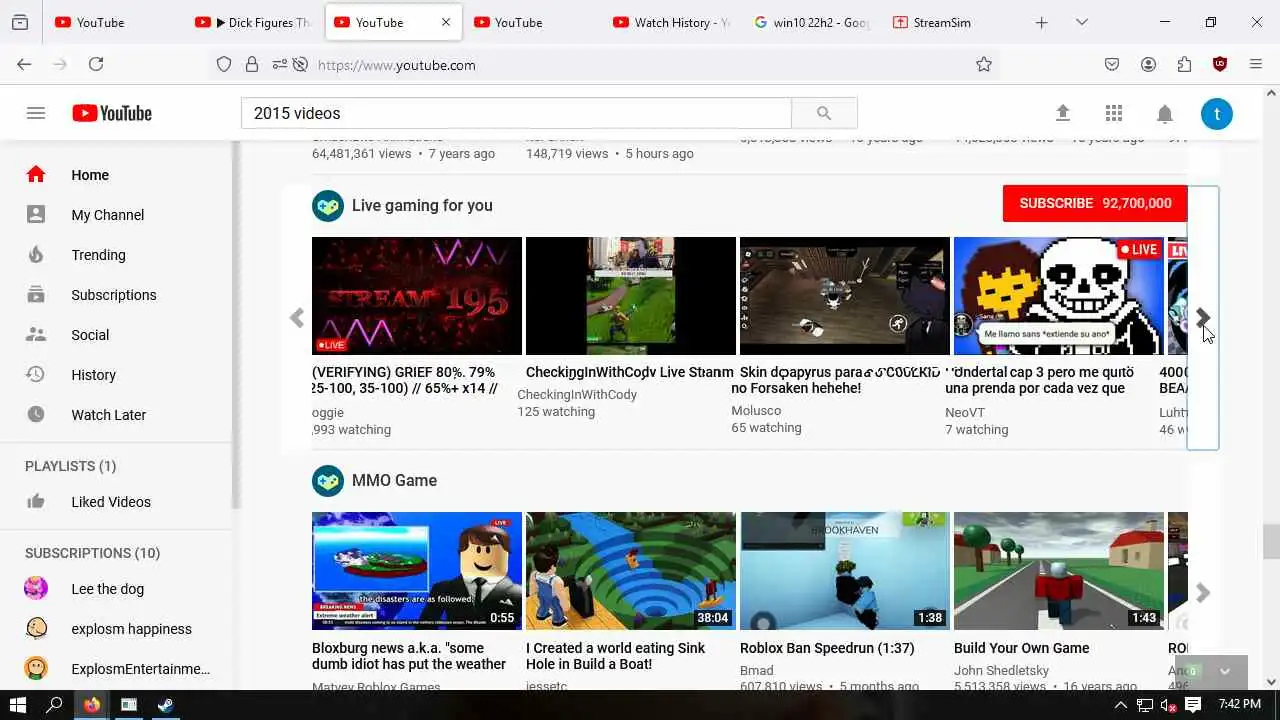Open the Firefox extensions puzzle icon
This screenshot has height=720, width=1280.
click(x=1184, y=64)
